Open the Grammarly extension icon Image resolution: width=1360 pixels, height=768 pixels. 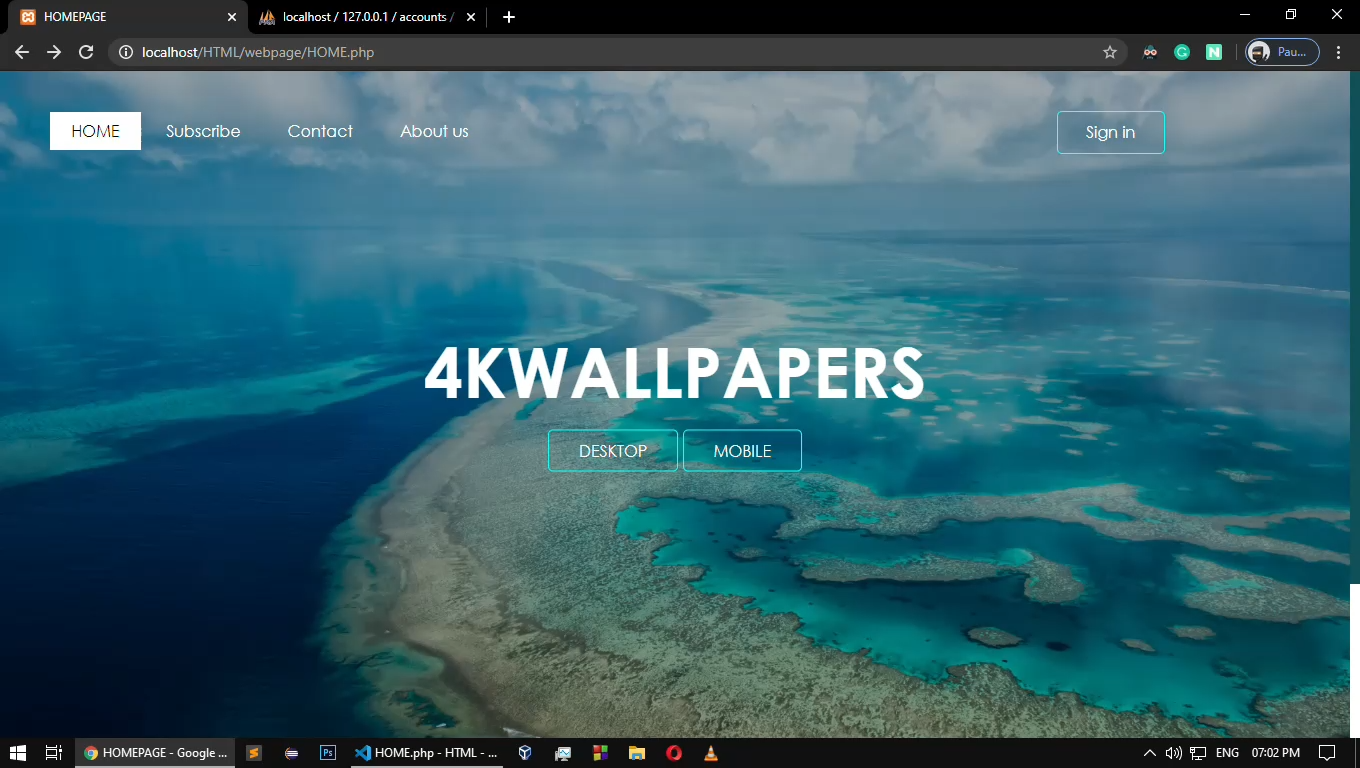[1182, 51]
